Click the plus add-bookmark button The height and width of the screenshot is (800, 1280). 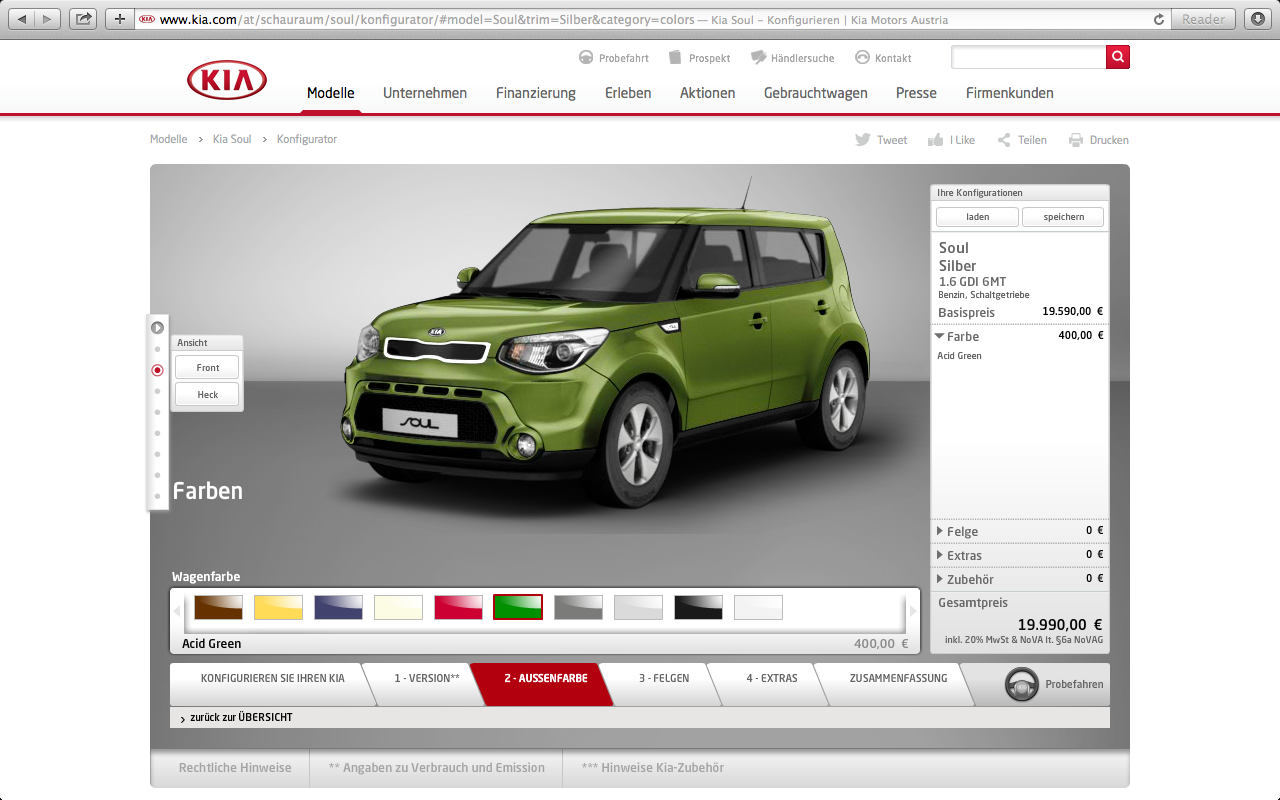tap(119, 19)
